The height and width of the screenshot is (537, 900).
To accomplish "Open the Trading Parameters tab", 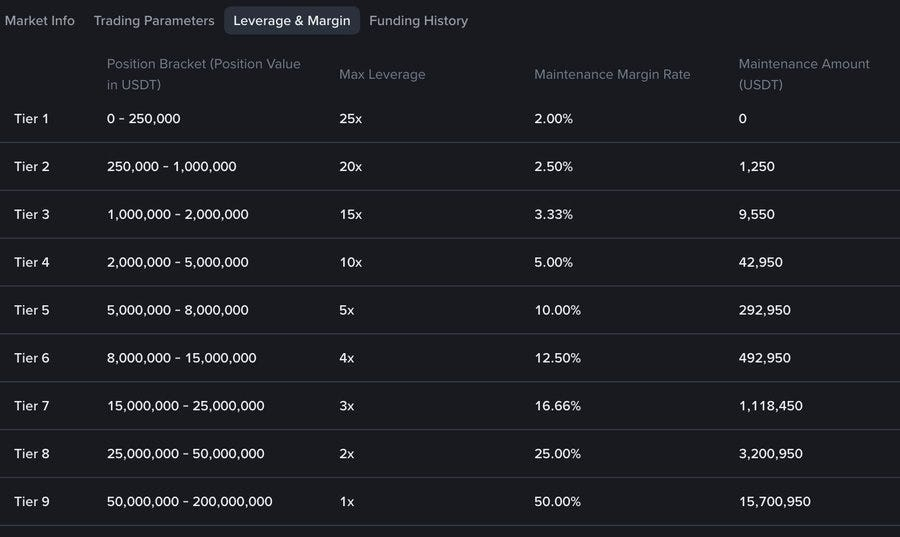I will [x=154, y=21].
